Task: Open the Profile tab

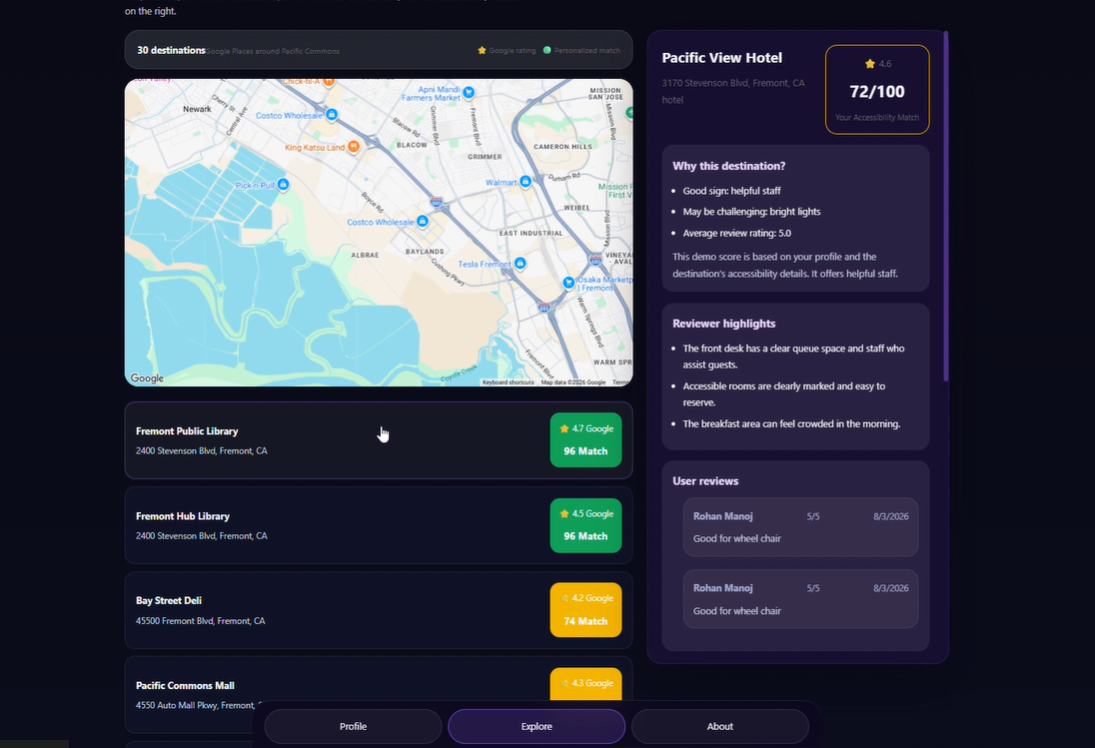Action: 353,726
